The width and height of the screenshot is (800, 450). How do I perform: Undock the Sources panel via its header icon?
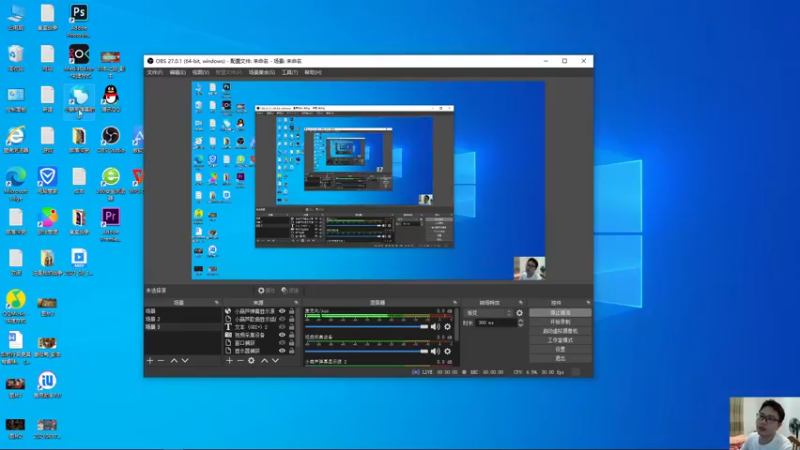[x=296, y=303]
